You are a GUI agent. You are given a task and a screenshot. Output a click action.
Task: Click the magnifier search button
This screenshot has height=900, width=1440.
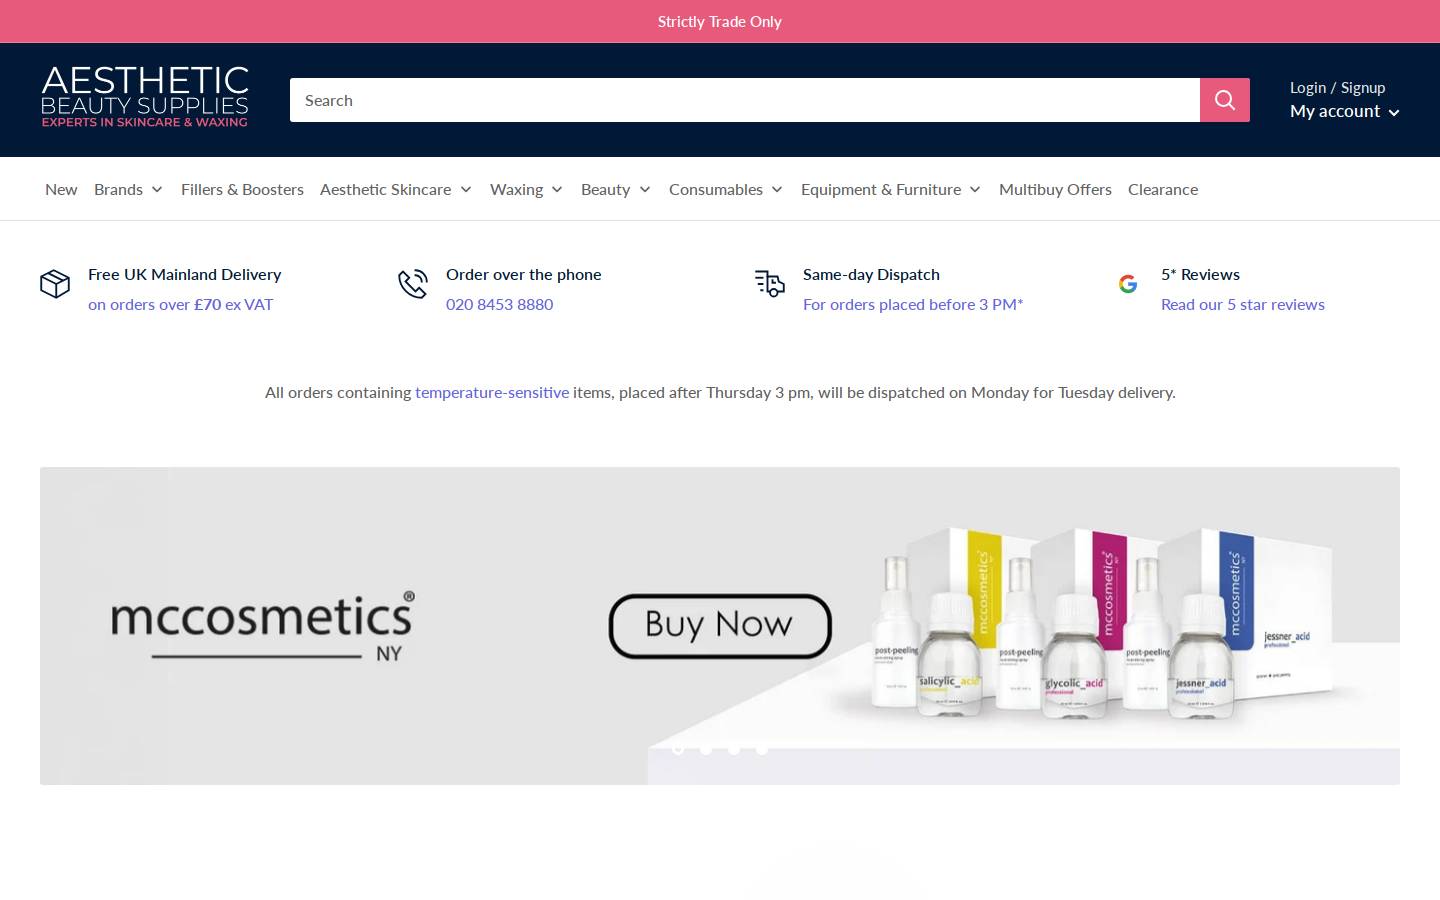click(x=1225, y=100)
